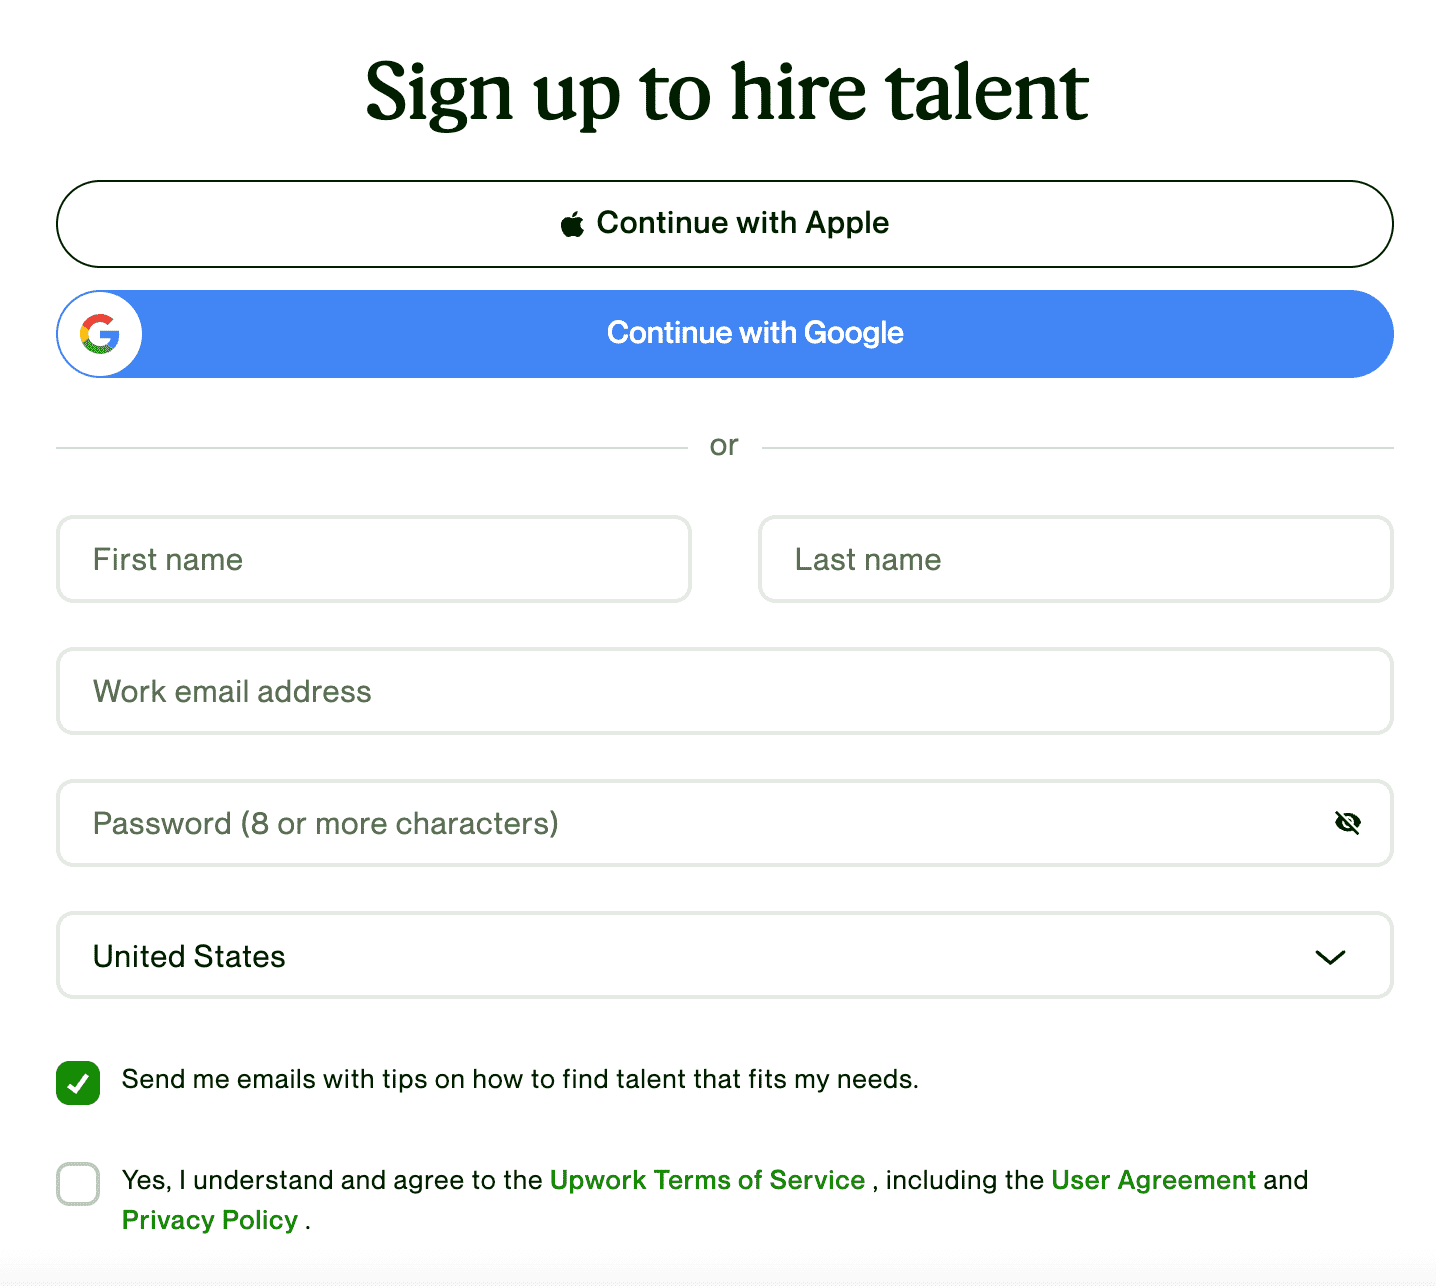Open the United States country selector

725,955
